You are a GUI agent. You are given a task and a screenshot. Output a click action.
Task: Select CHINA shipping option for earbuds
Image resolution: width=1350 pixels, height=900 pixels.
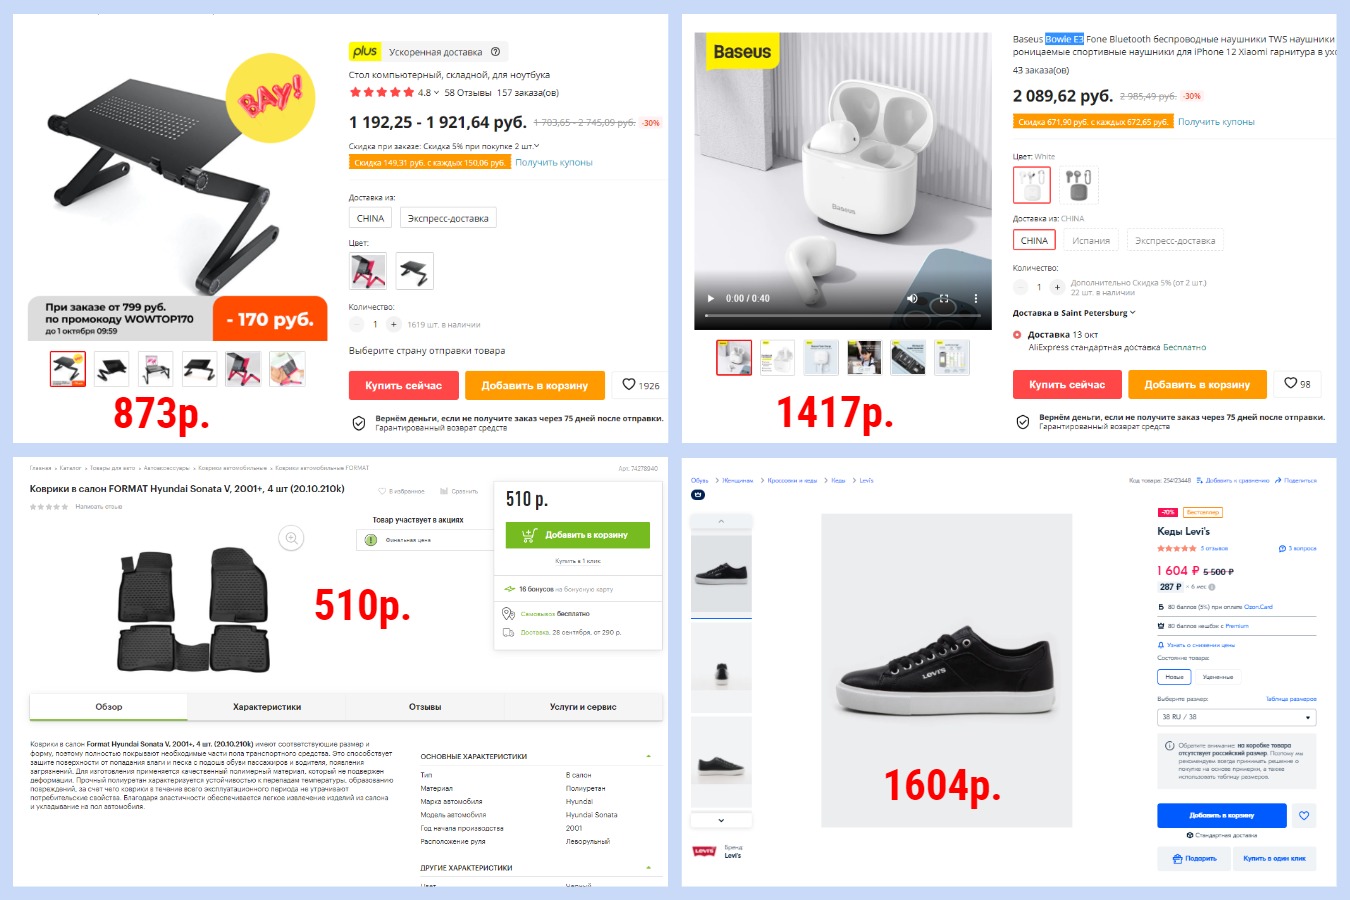click(1034, 240)
